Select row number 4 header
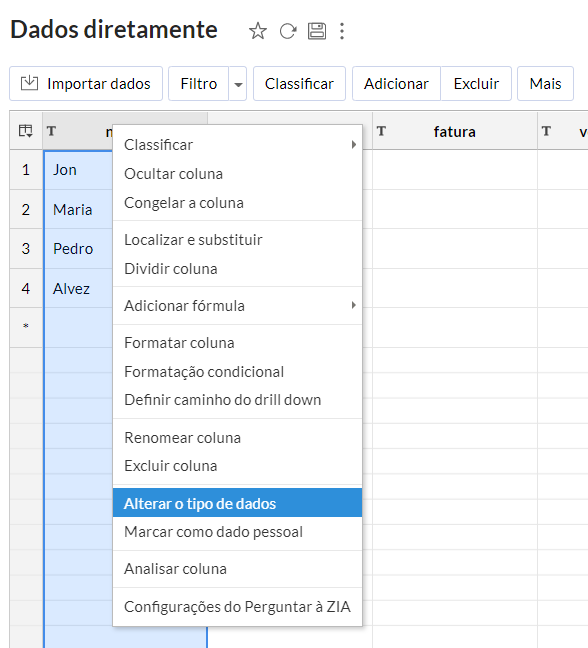 click(26, 288)
